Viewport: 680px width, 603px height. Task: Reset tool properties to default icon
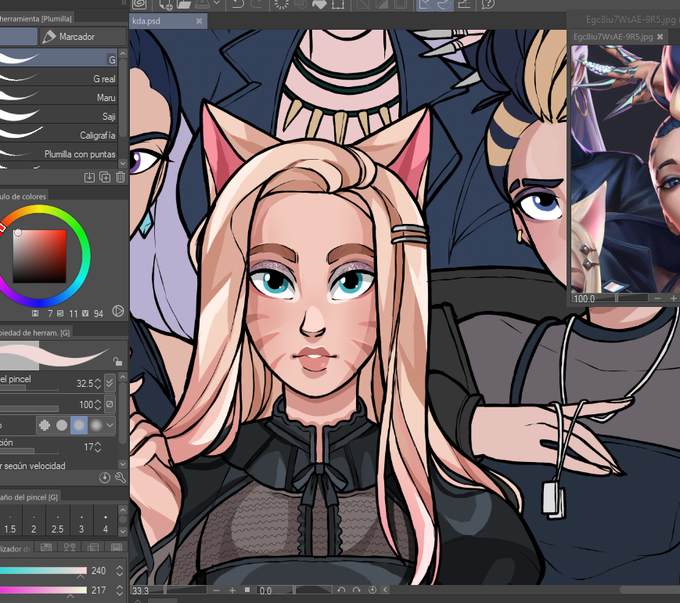[x=105, y=478]
